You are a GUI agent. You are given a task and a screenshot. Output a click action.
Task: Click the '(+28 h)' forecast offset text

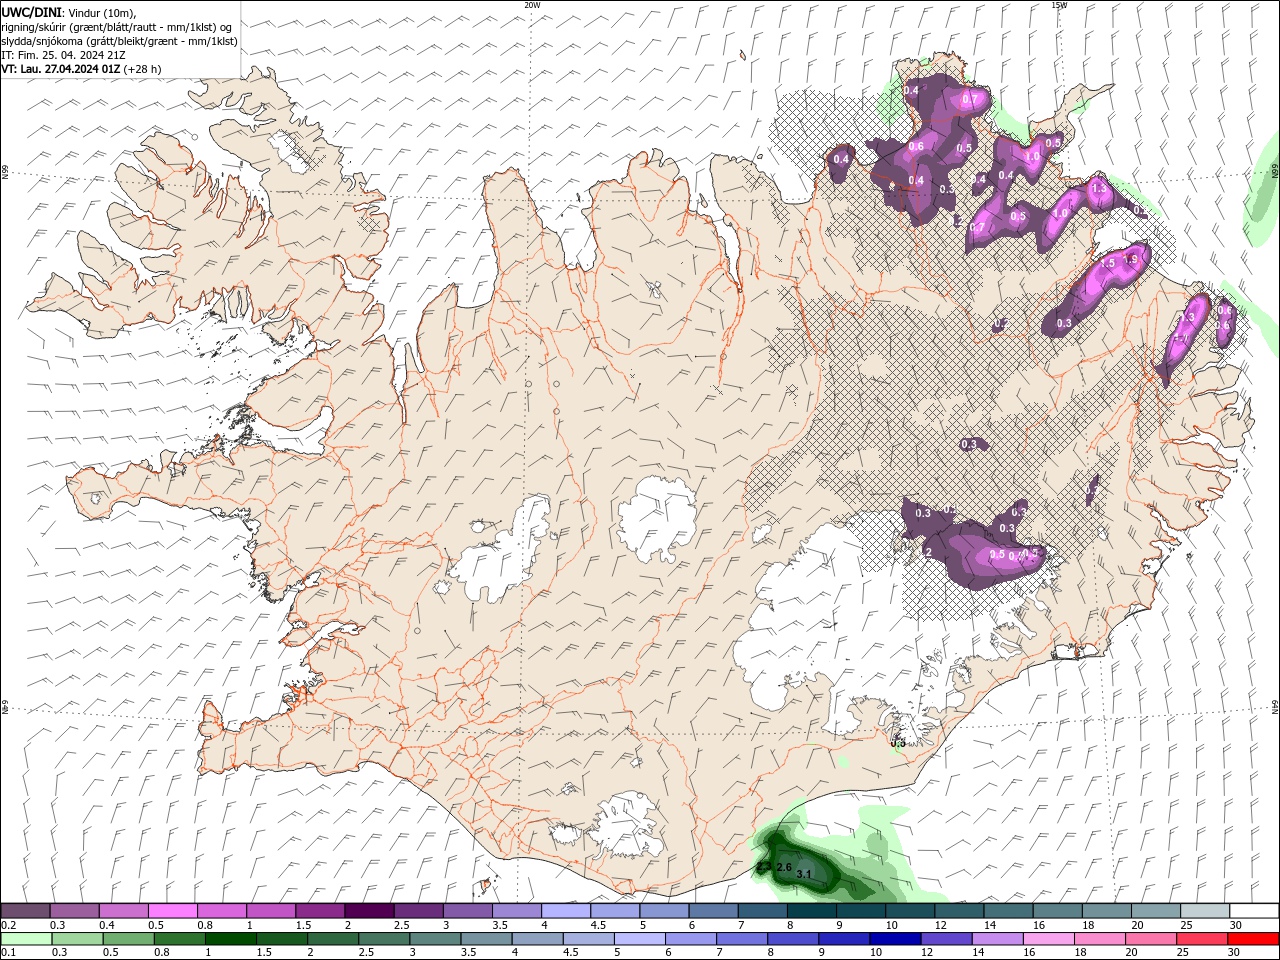click(x=143, y=69)
